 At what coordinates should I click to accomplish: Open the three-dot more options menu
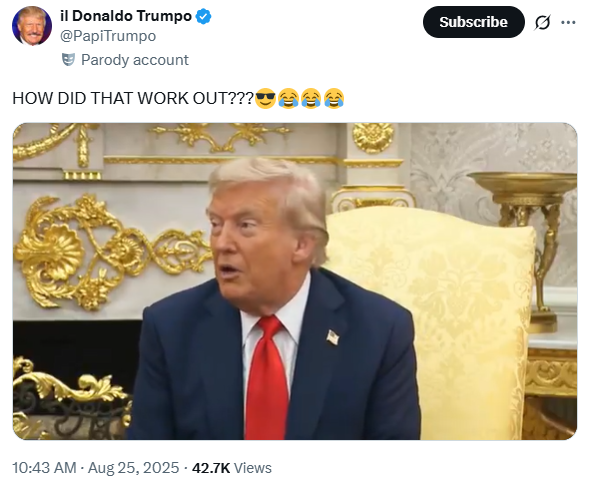[568, 23]
